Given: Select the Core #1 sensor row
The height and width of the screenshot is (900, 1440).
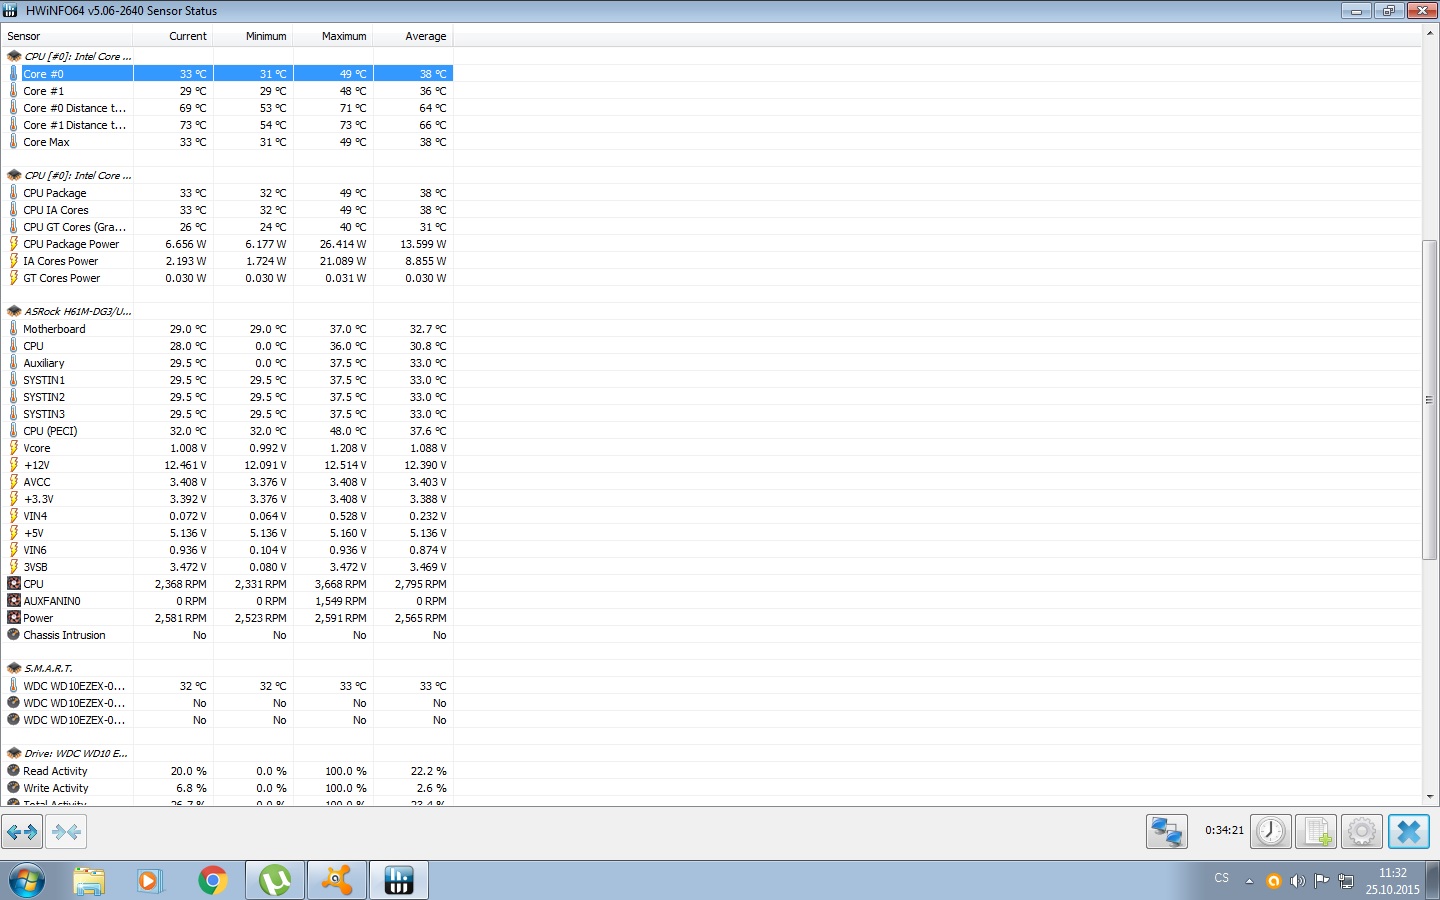Looking at the screenshot, I should pyautogui.click(x=229, y=91).
